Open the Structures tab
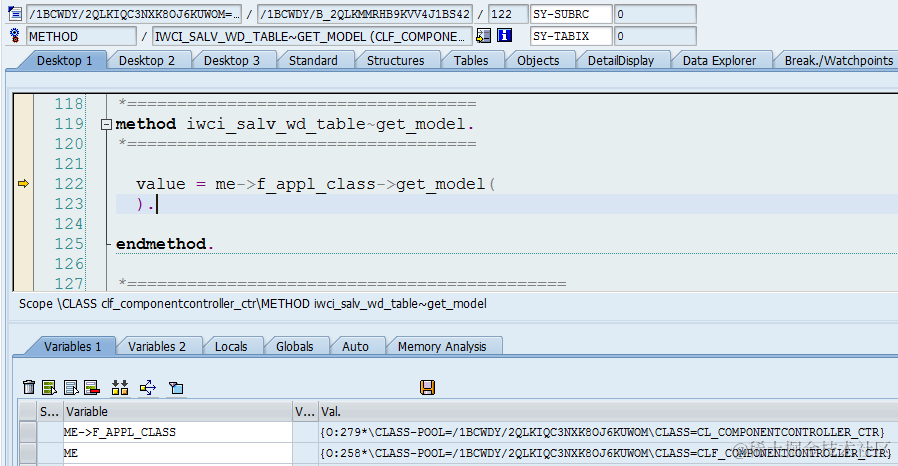Screen dimensions: 898x466 [395, 61]
